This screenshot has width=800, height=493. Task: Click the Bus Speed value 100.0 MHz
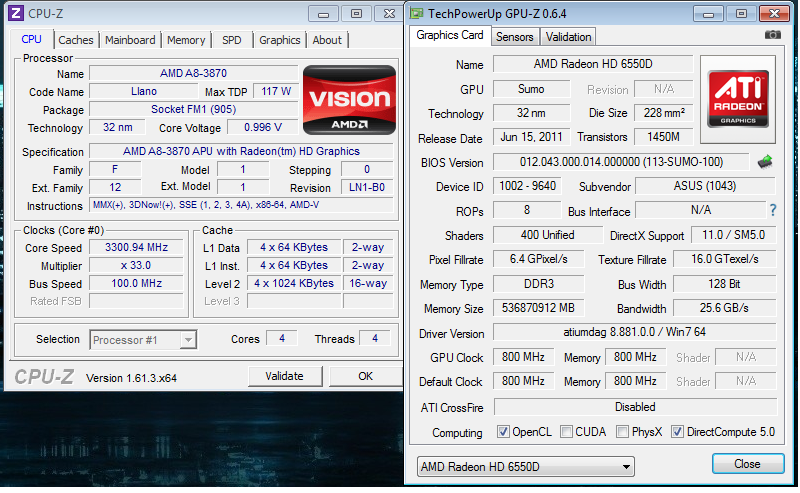tap(136, 283)
